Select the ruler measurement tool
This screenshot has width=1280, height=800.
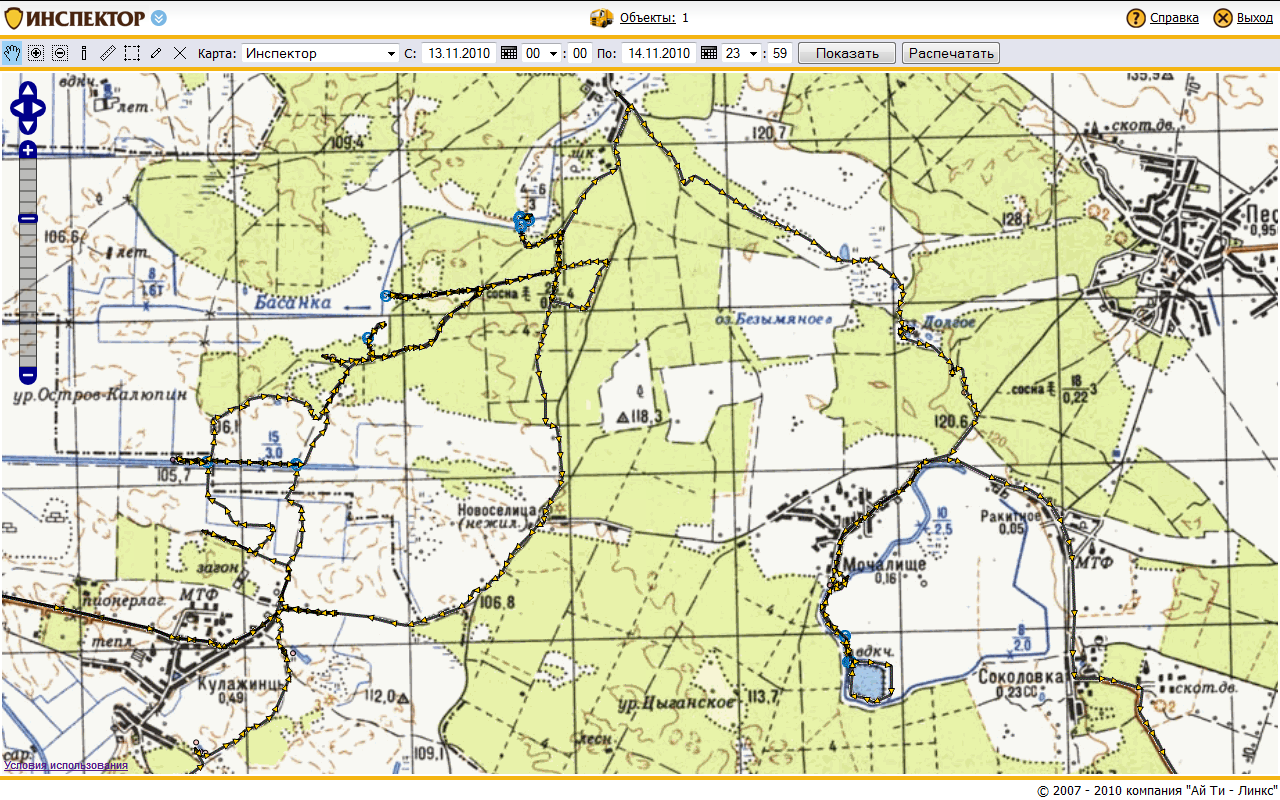[x=108, y=53]
